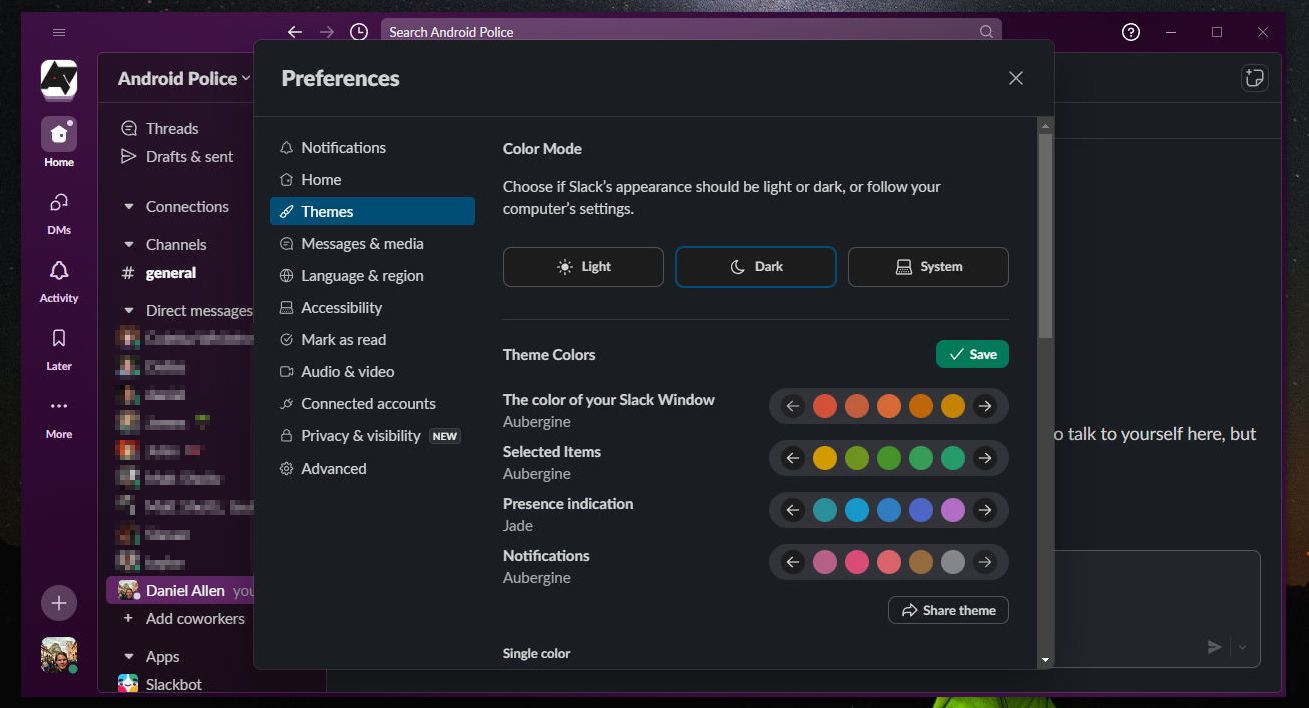Go to Home in the sidebar
Viewport: 1309px width, 708px height.
coord(59,142)
